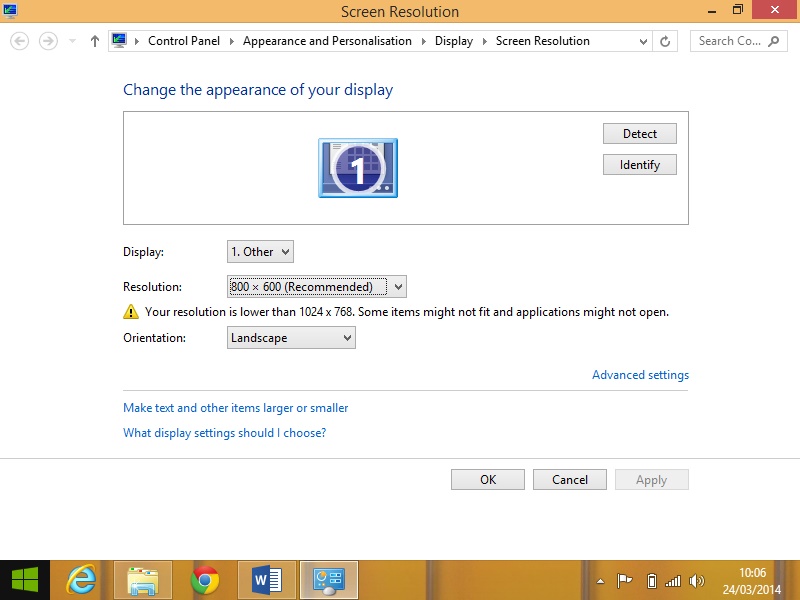Click the Apply button

[x=652, y=480]
